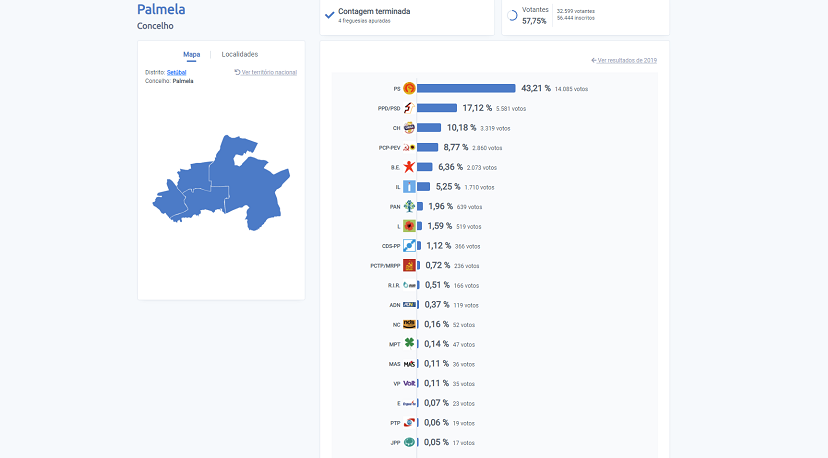The image size is (828, 458).
Task: Click the MPT green clover logo
Action: click(408, 343)
